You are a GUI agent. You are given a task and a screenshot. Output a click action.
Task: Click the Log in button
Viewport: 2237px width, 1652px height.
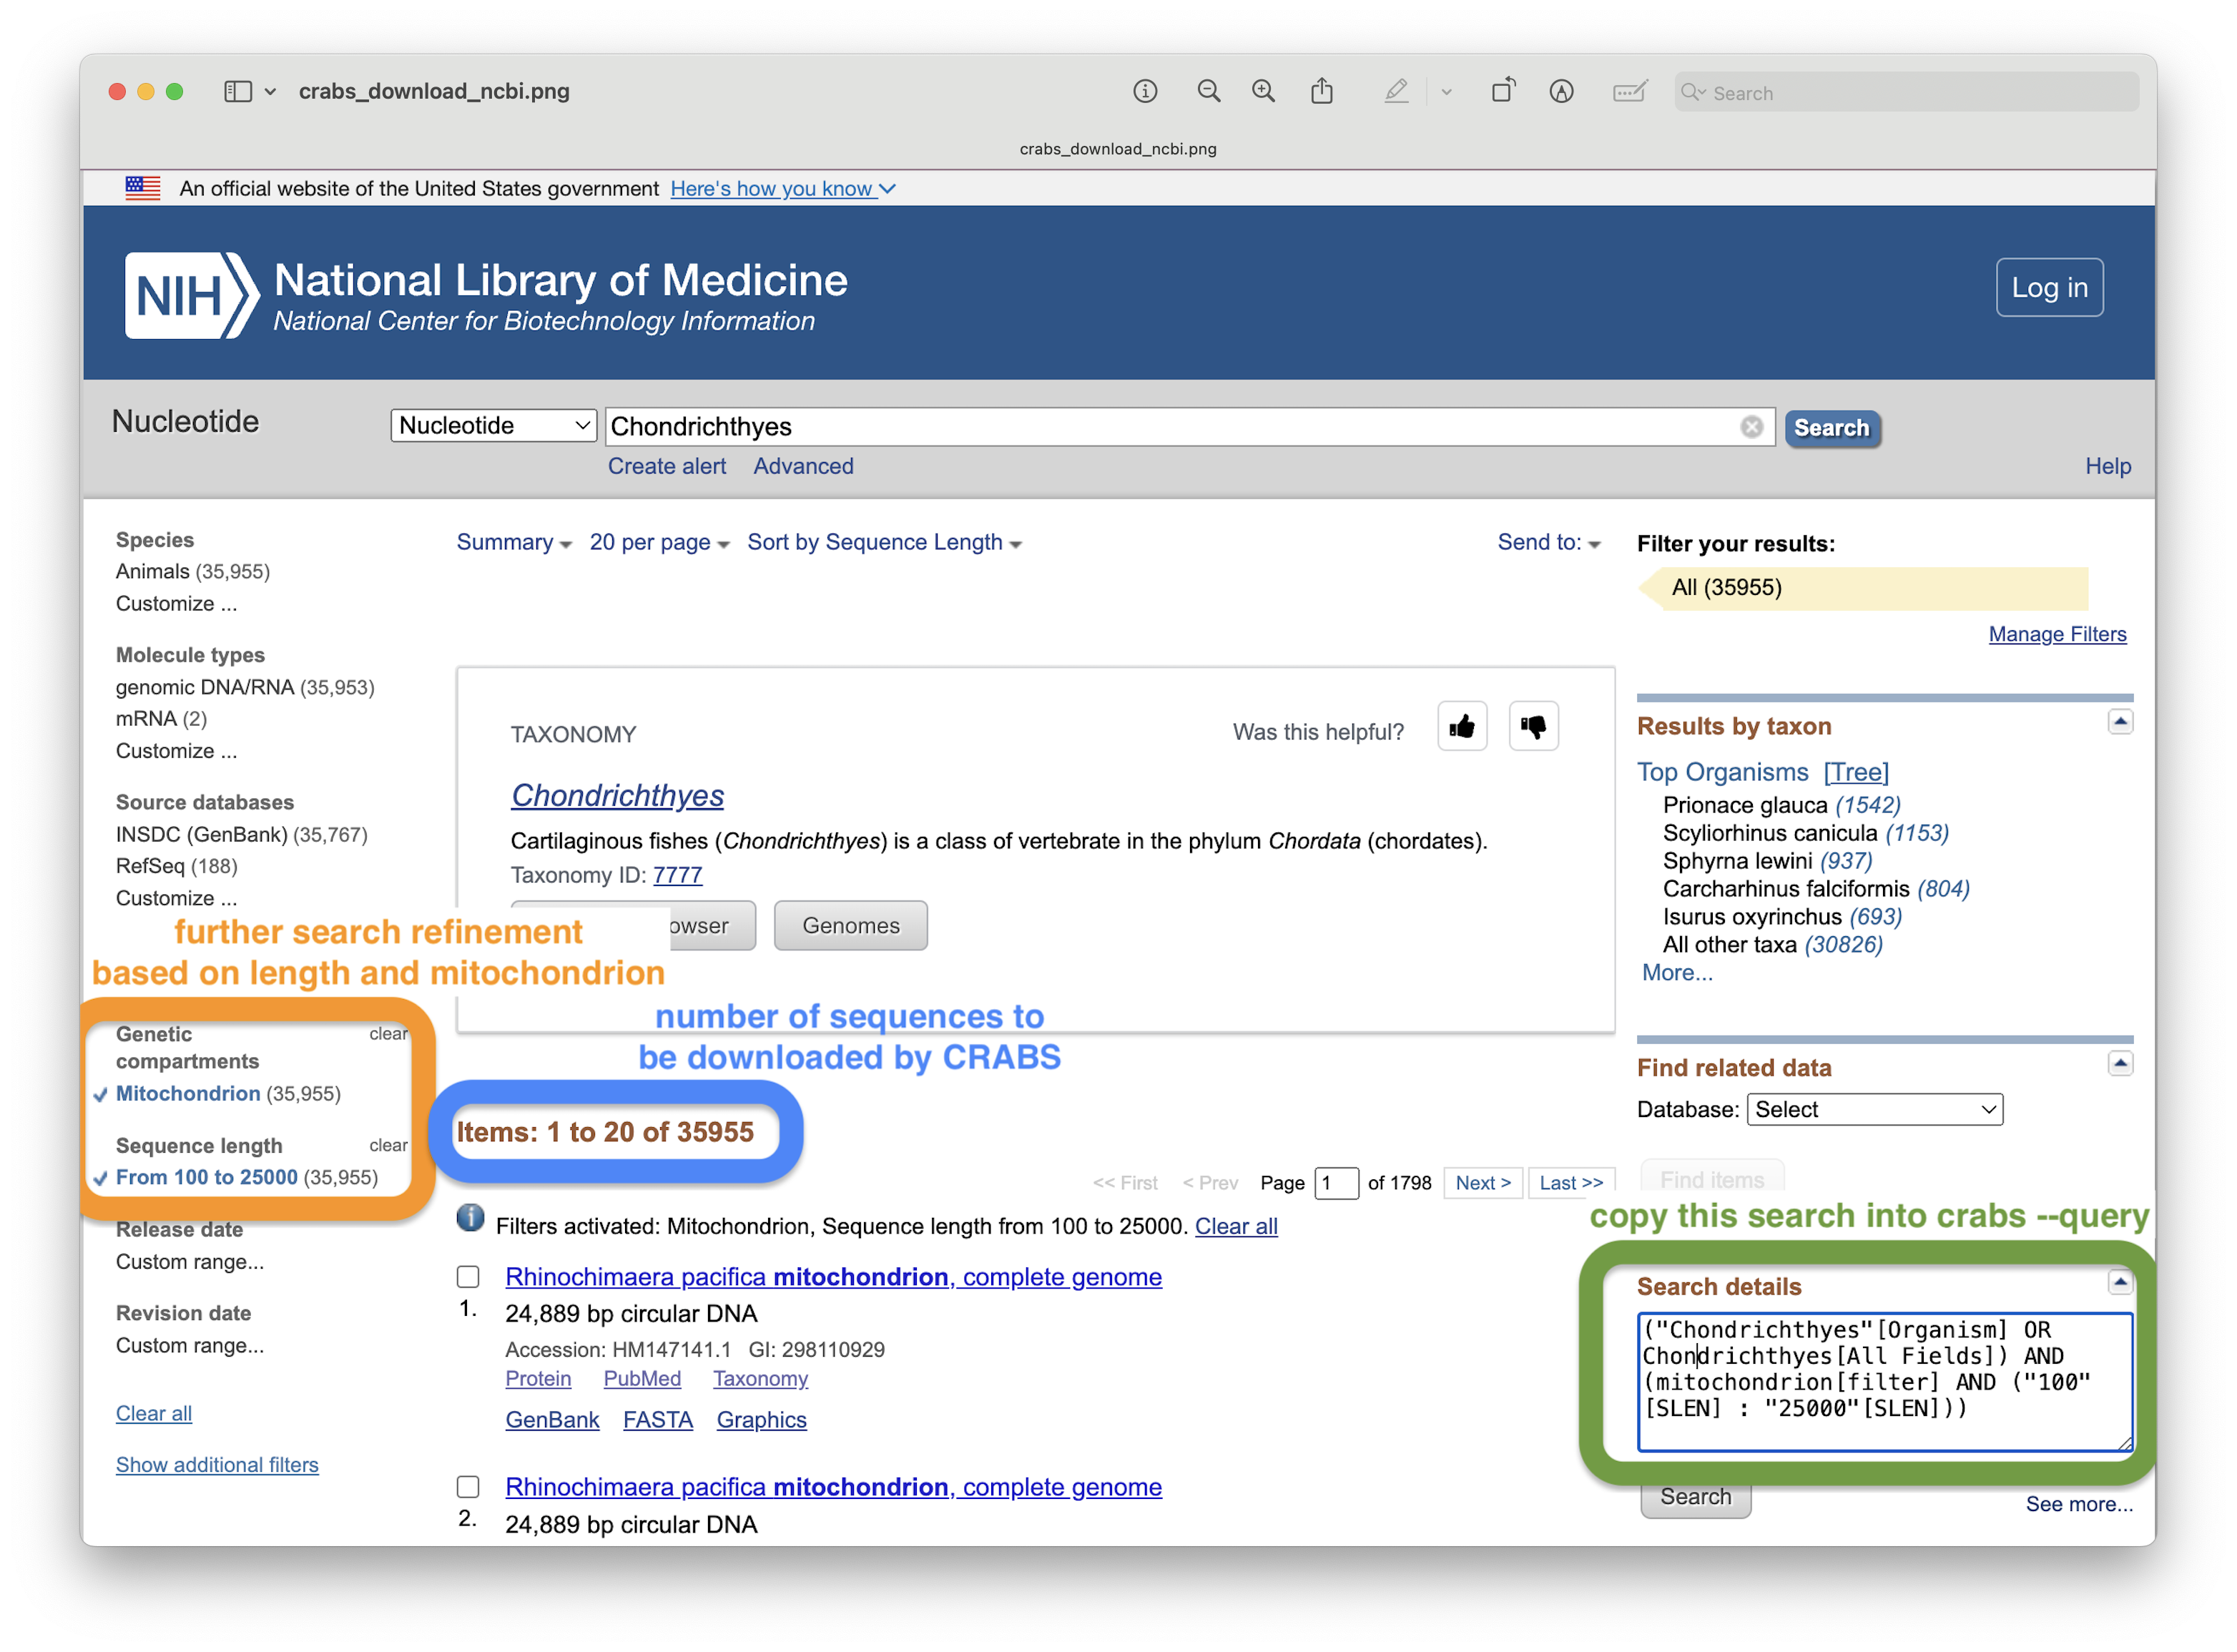tap(2049, 288)
